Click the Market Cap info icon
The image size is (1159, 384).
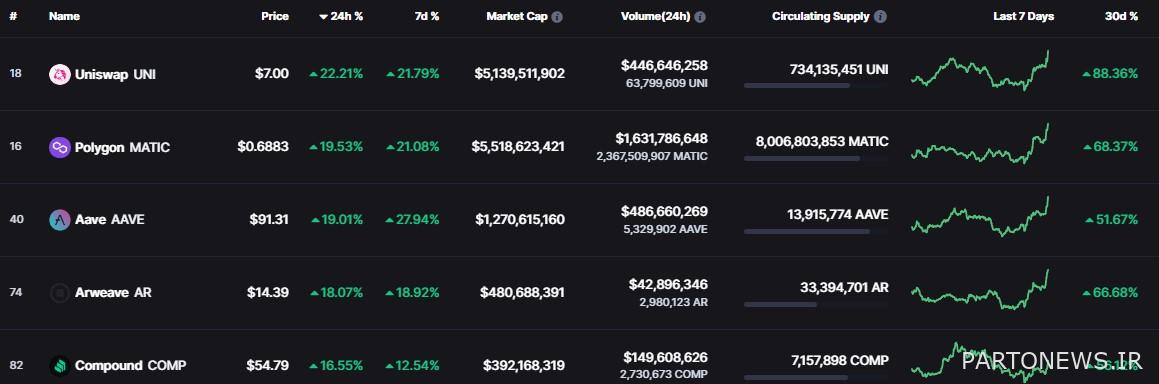[557, 16]
